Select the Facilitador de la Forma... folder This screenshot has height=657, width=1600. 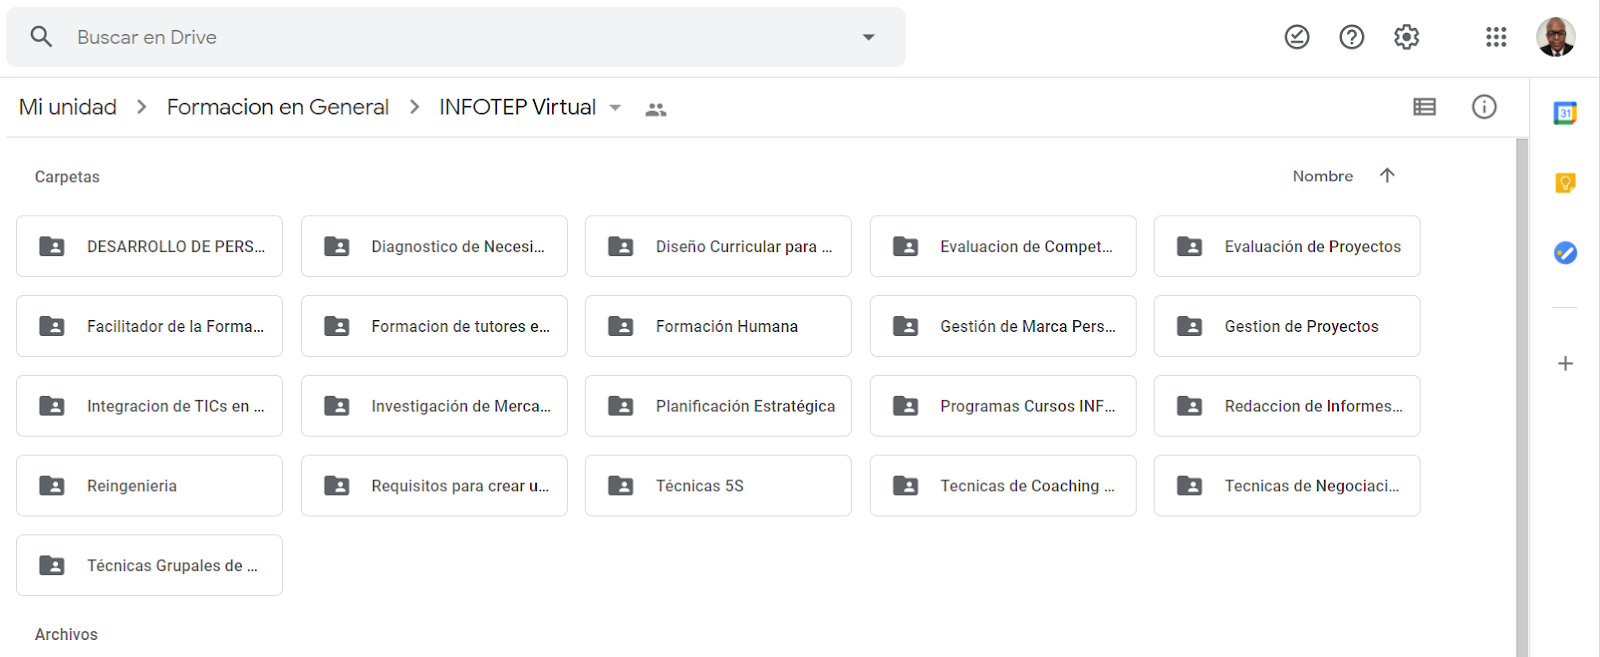(149, 326)
